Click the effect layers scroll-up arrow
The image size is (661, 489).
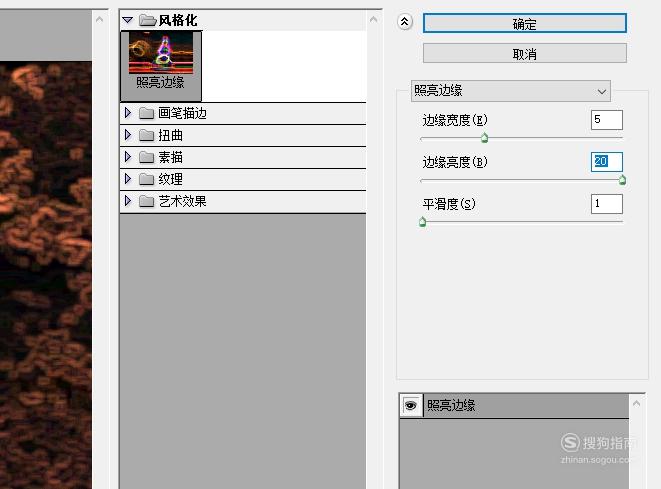pos(637,404)
